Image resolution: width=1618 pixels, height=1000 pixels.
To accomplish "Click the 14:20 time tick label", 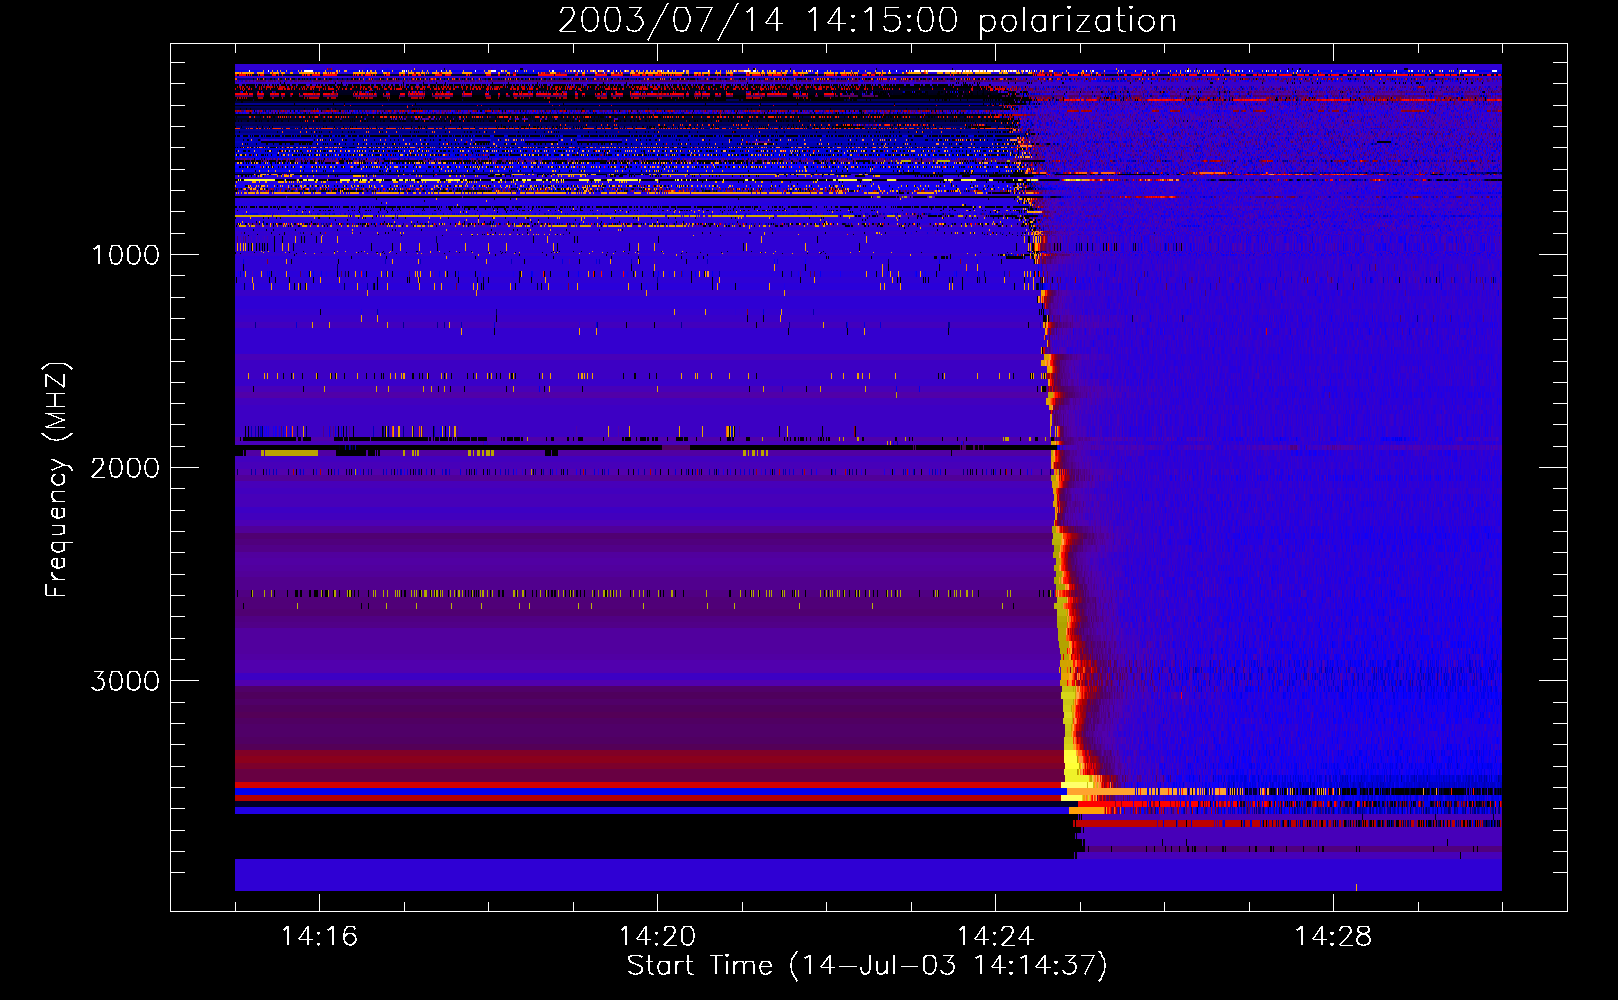I will [657, 936].
